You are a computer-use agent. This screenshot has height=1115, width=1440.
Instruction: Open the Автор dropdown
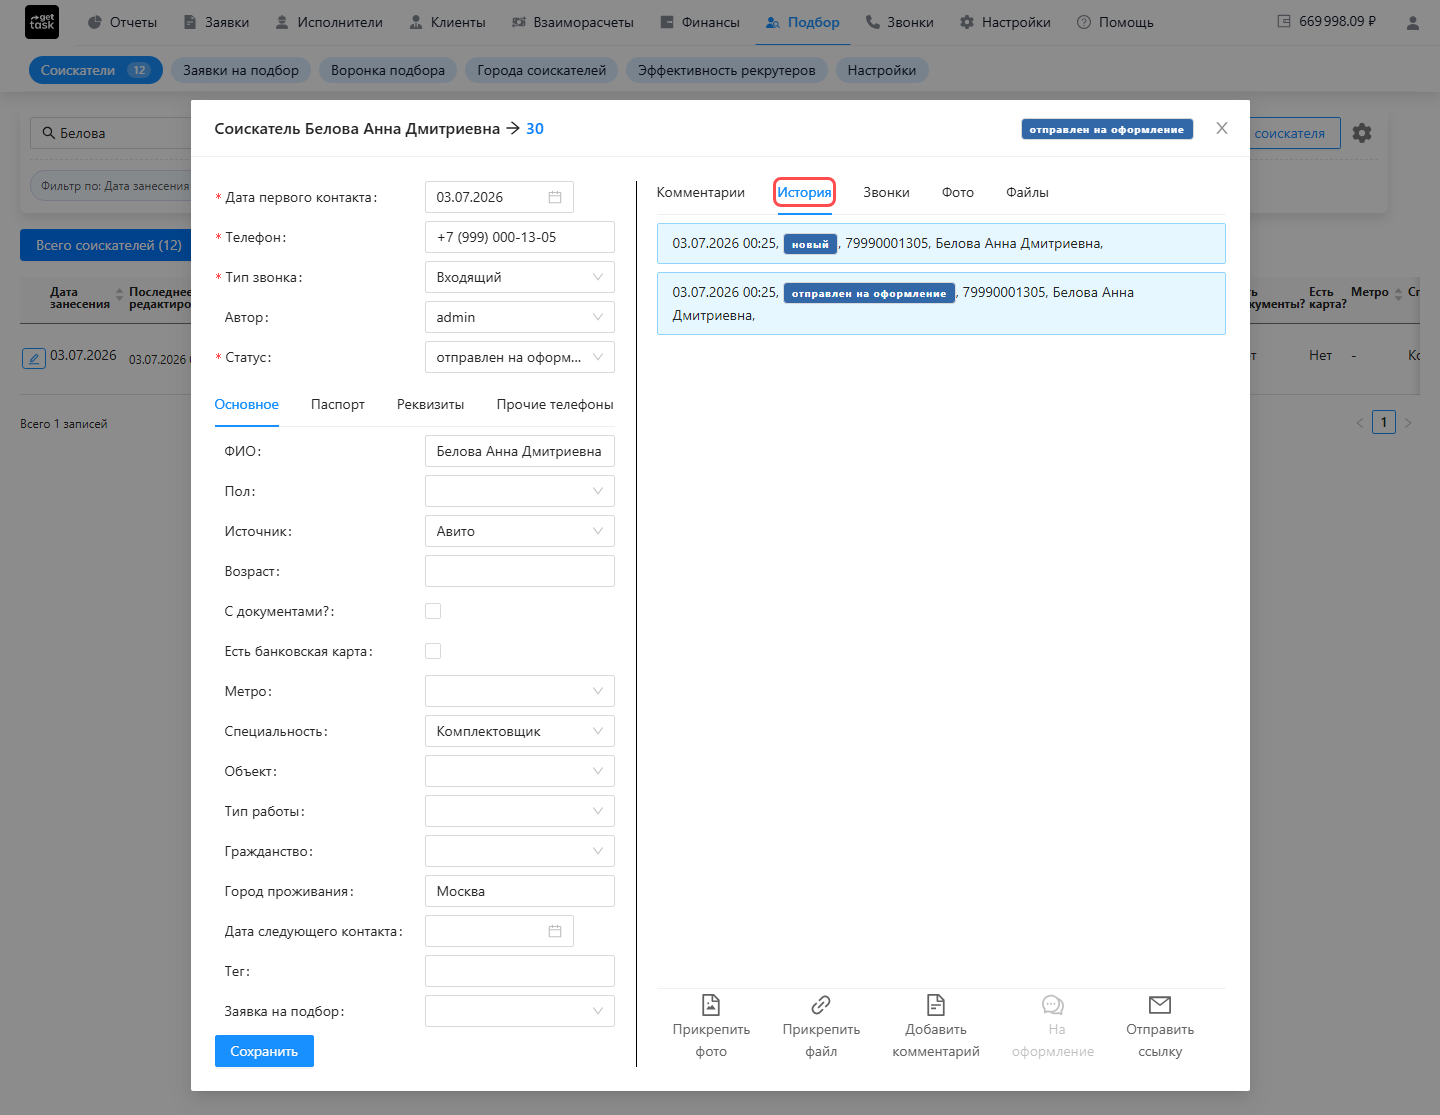pyautogui.click(x=520, y=317)
